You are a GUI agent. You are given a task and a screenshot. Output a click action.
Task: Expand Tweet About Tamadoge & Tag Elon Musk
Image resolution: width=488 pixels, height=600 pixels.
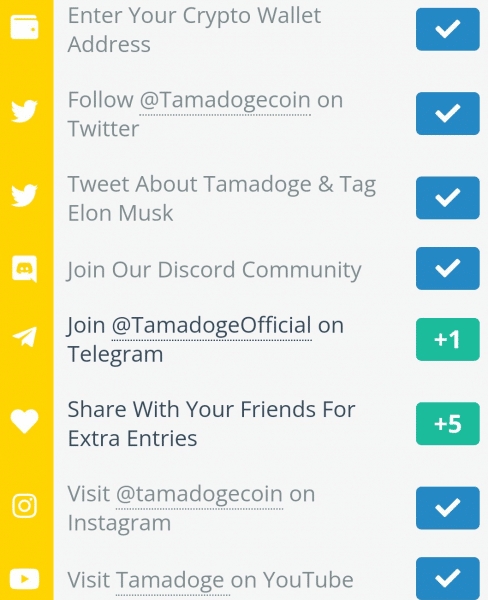coord(222,198)
